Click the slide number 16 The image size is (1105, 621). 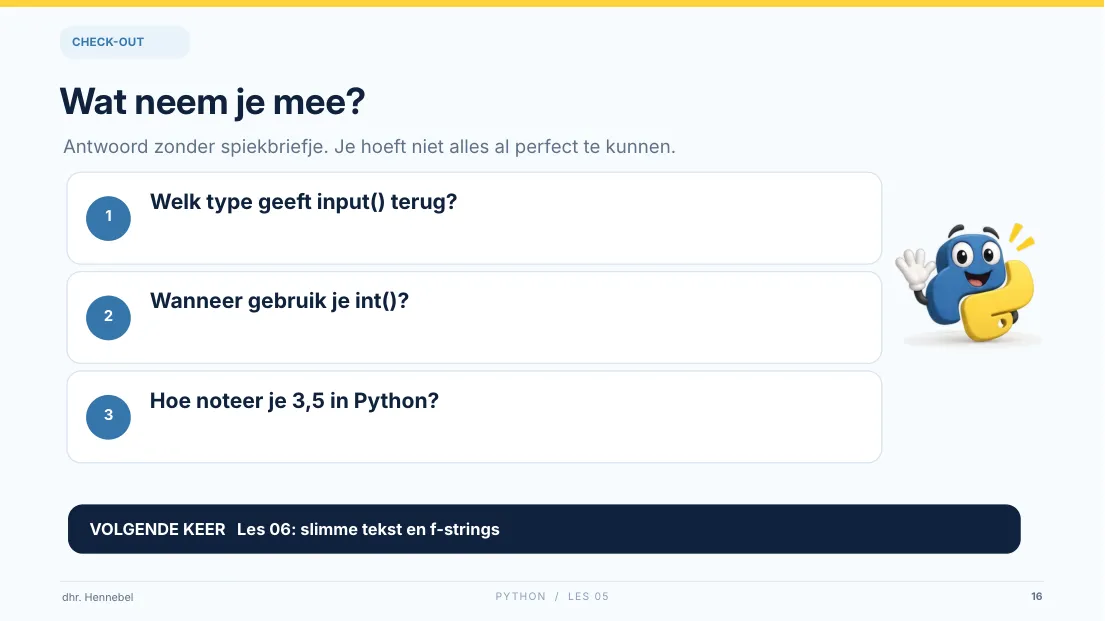(1037, 596)
